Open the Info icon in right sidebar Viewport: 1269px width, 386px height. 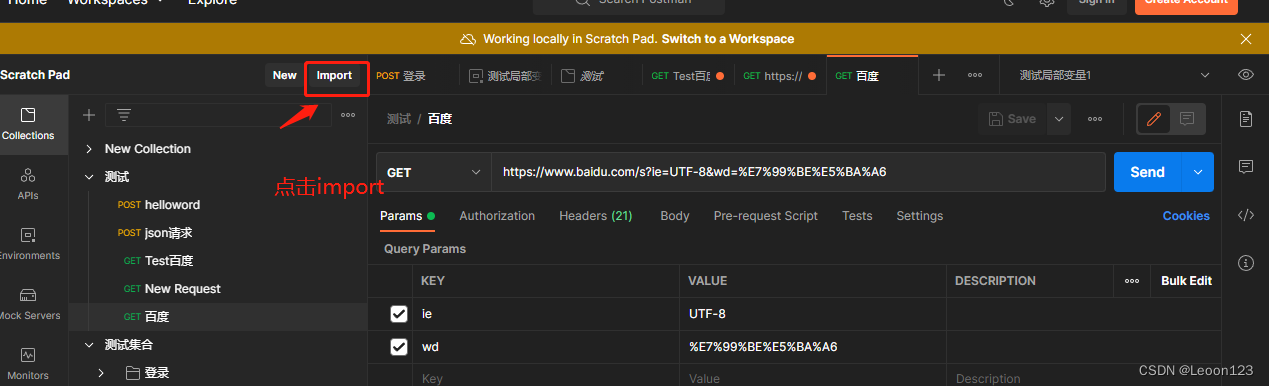click(1246, 263)
